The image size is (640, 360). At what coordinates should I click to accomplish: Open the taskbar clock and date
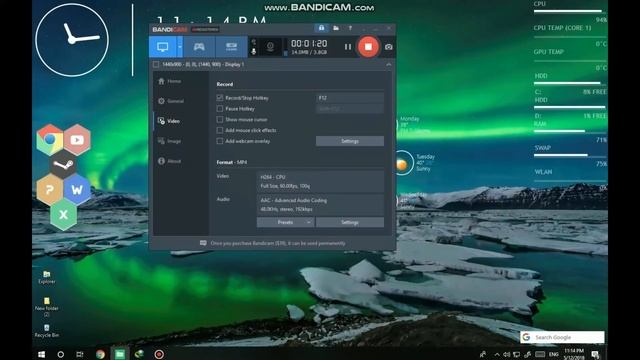574,354
